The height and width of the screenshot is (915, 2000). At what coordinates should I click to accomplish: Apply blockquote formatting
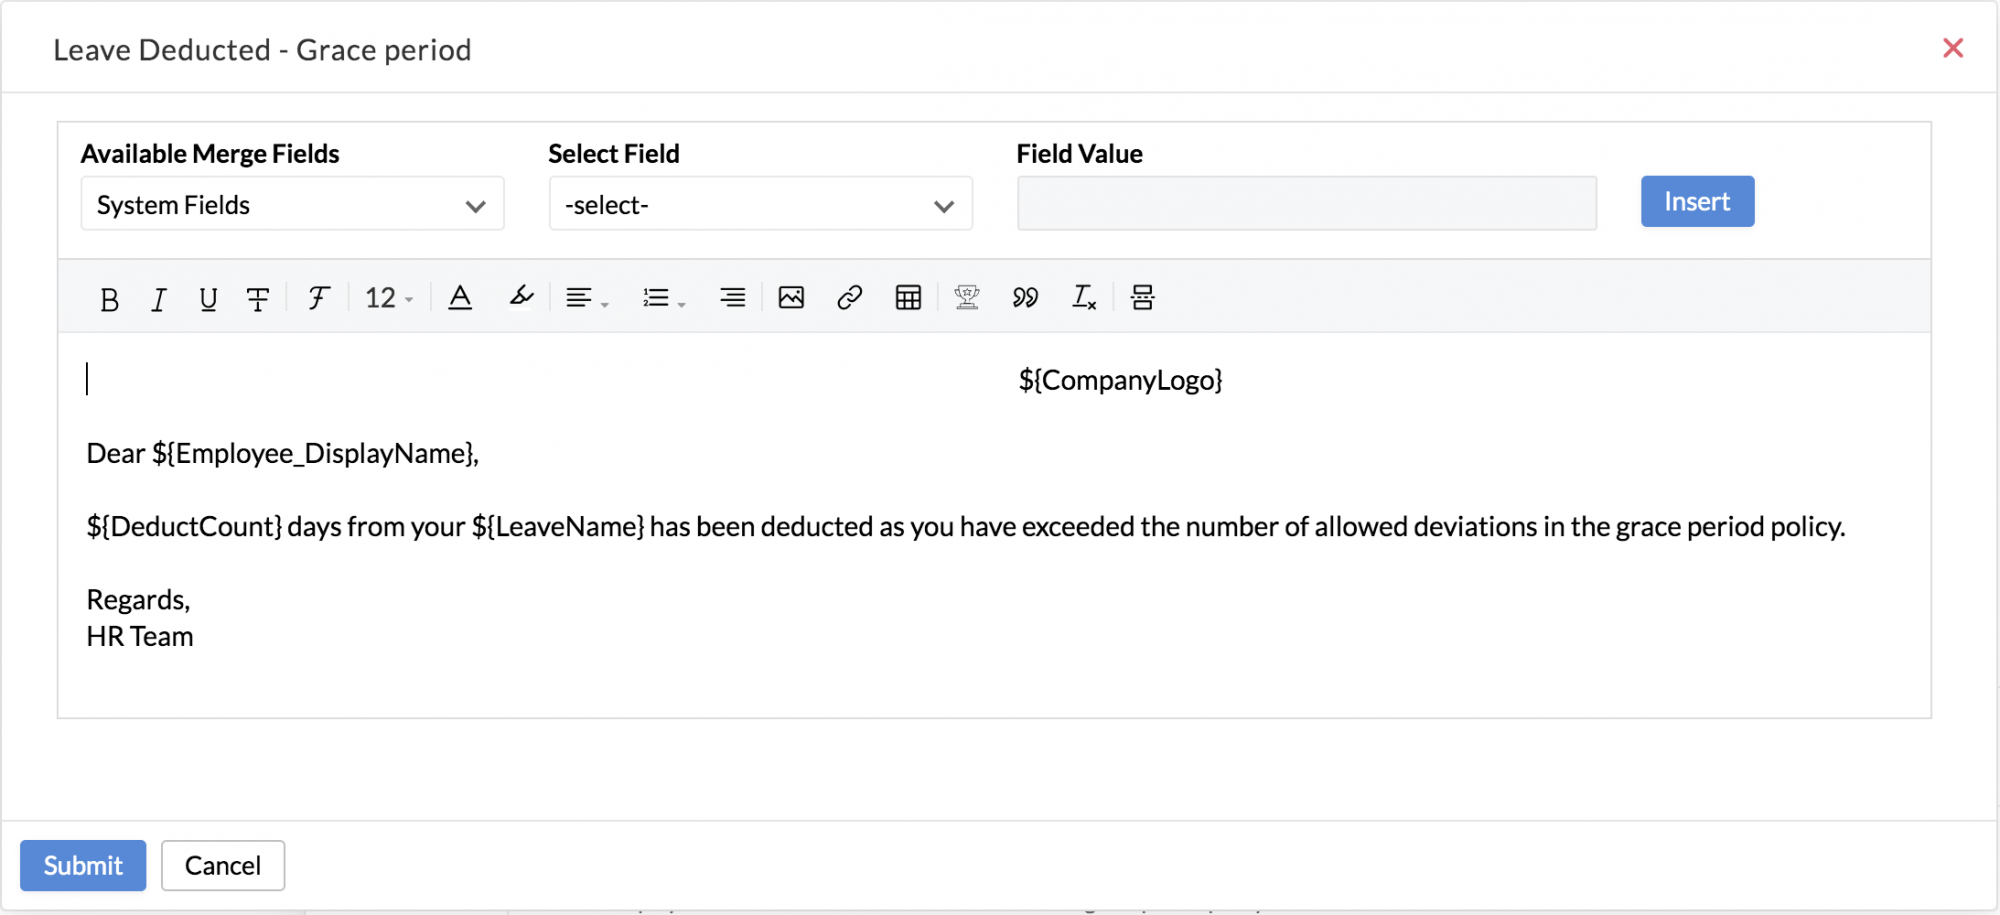(1024, 297)
